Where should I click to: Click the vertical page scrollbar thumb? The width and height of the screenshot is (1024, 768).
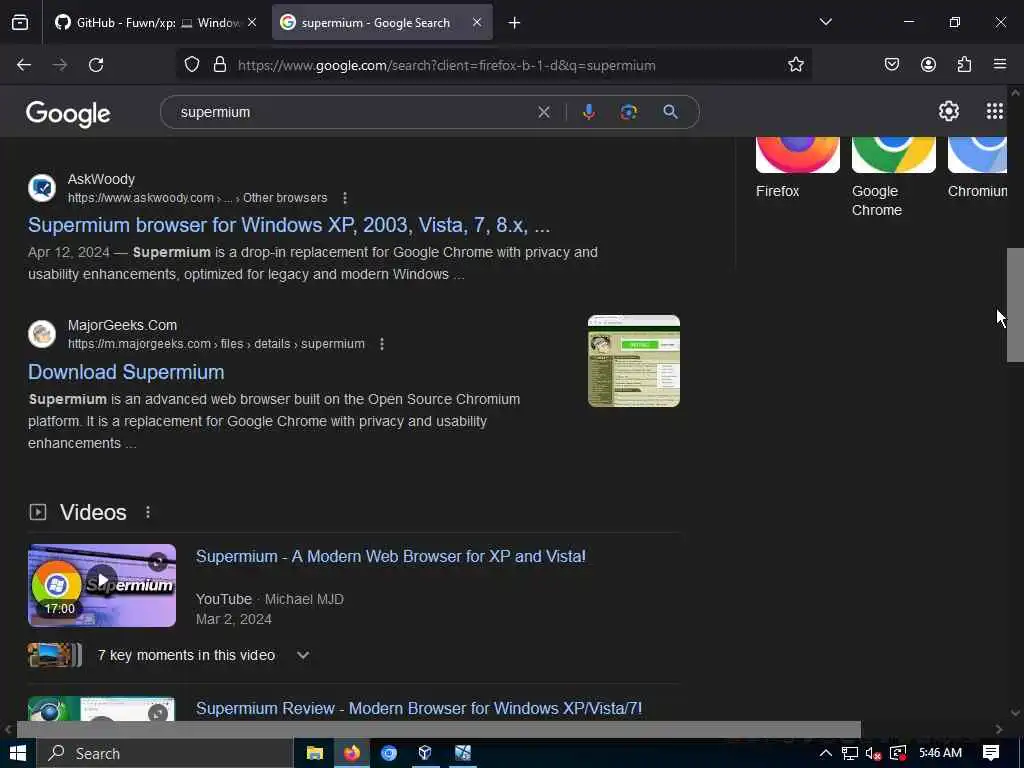point(1014,304)
